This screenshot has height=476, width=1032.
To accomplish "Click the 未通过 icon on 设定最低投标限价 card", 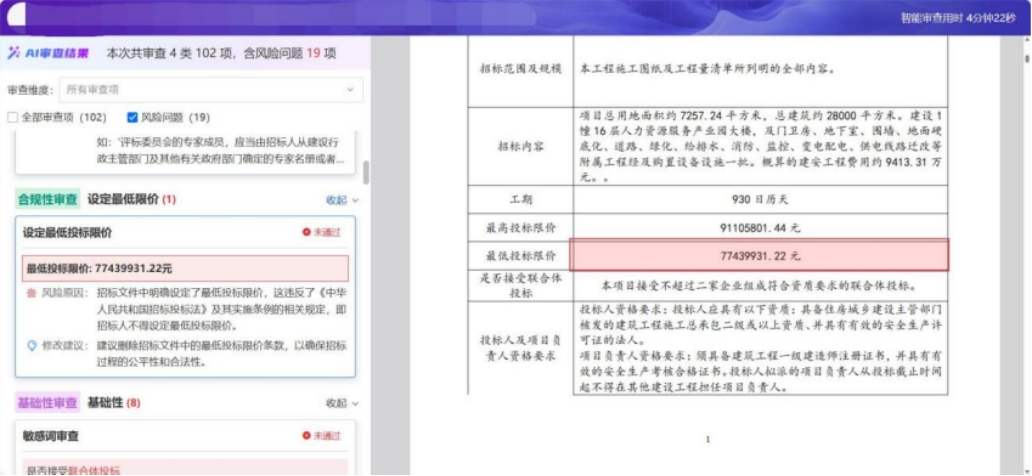I will tap(306, 232).
